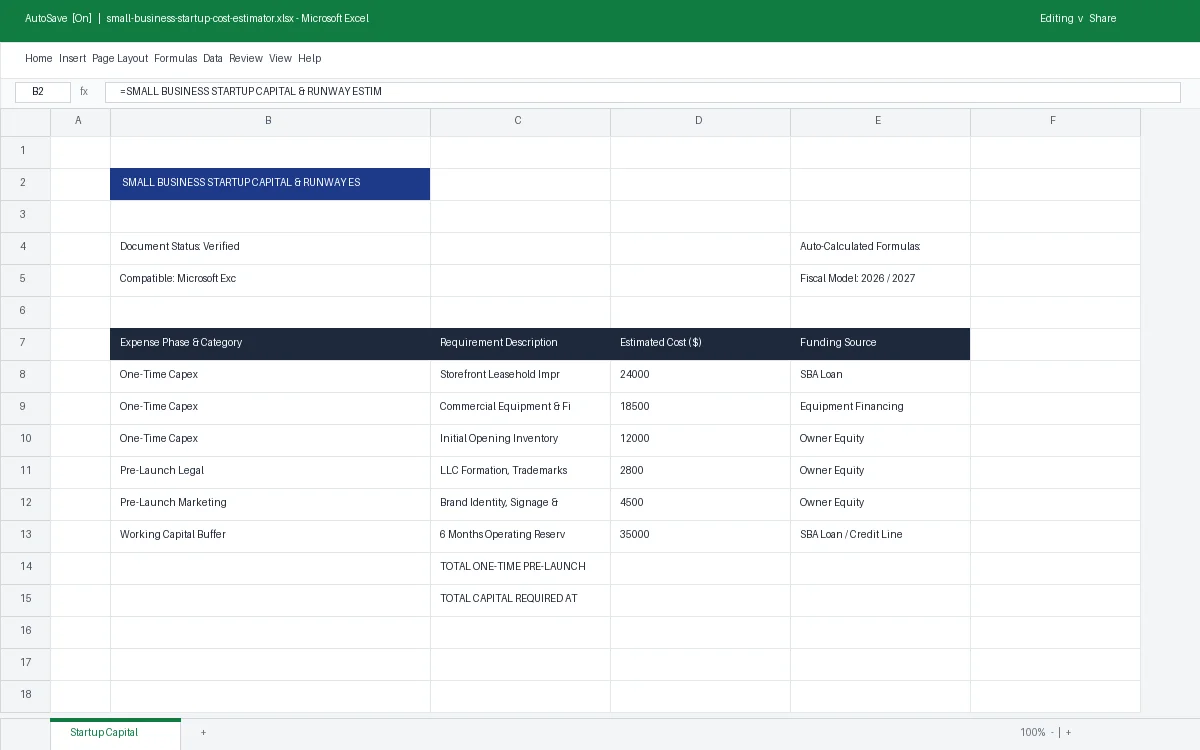The width and height of the screenshot is (1200, 750).
Task: Click the cost cell 4500
Action: 700,504
